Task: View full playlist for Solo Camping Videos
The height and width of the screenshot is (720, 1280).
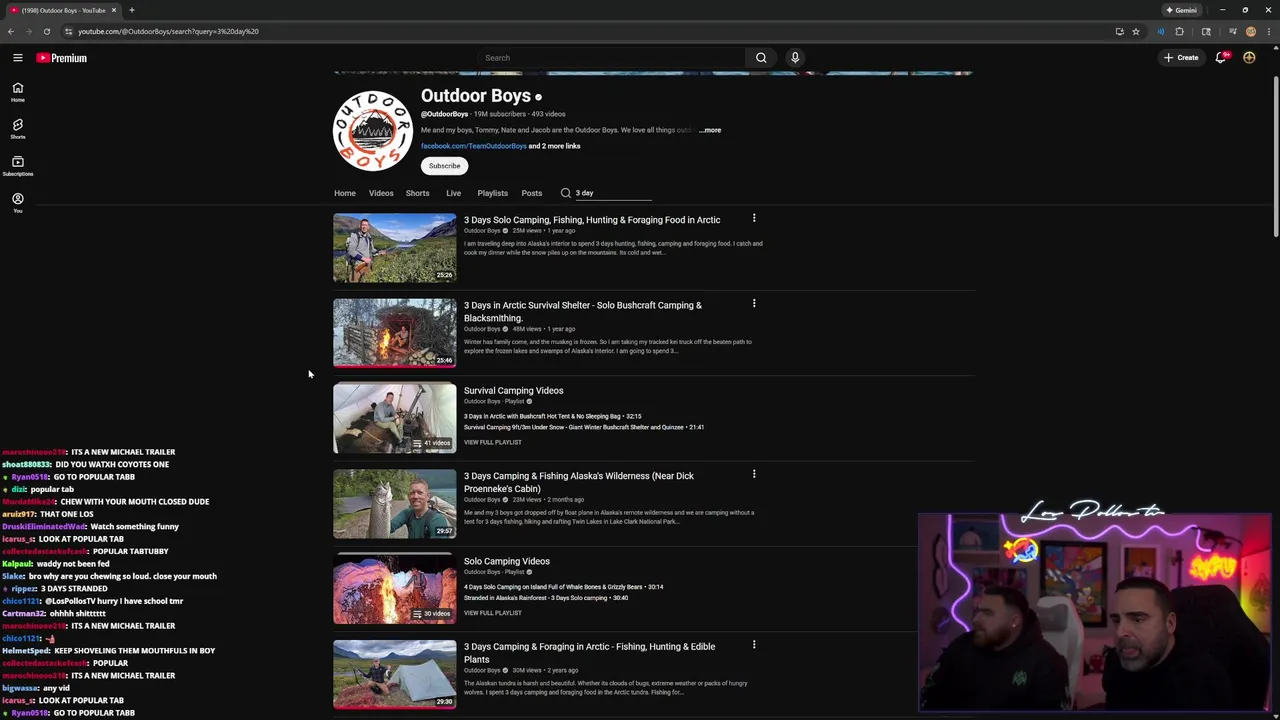Action: coord(492,613)
